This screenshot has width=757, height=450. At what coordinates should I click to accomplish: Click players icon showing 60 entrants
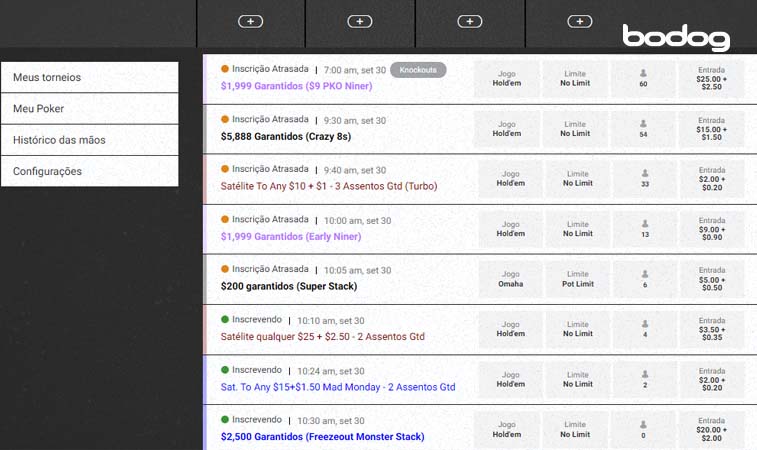(x=642, y=73)
